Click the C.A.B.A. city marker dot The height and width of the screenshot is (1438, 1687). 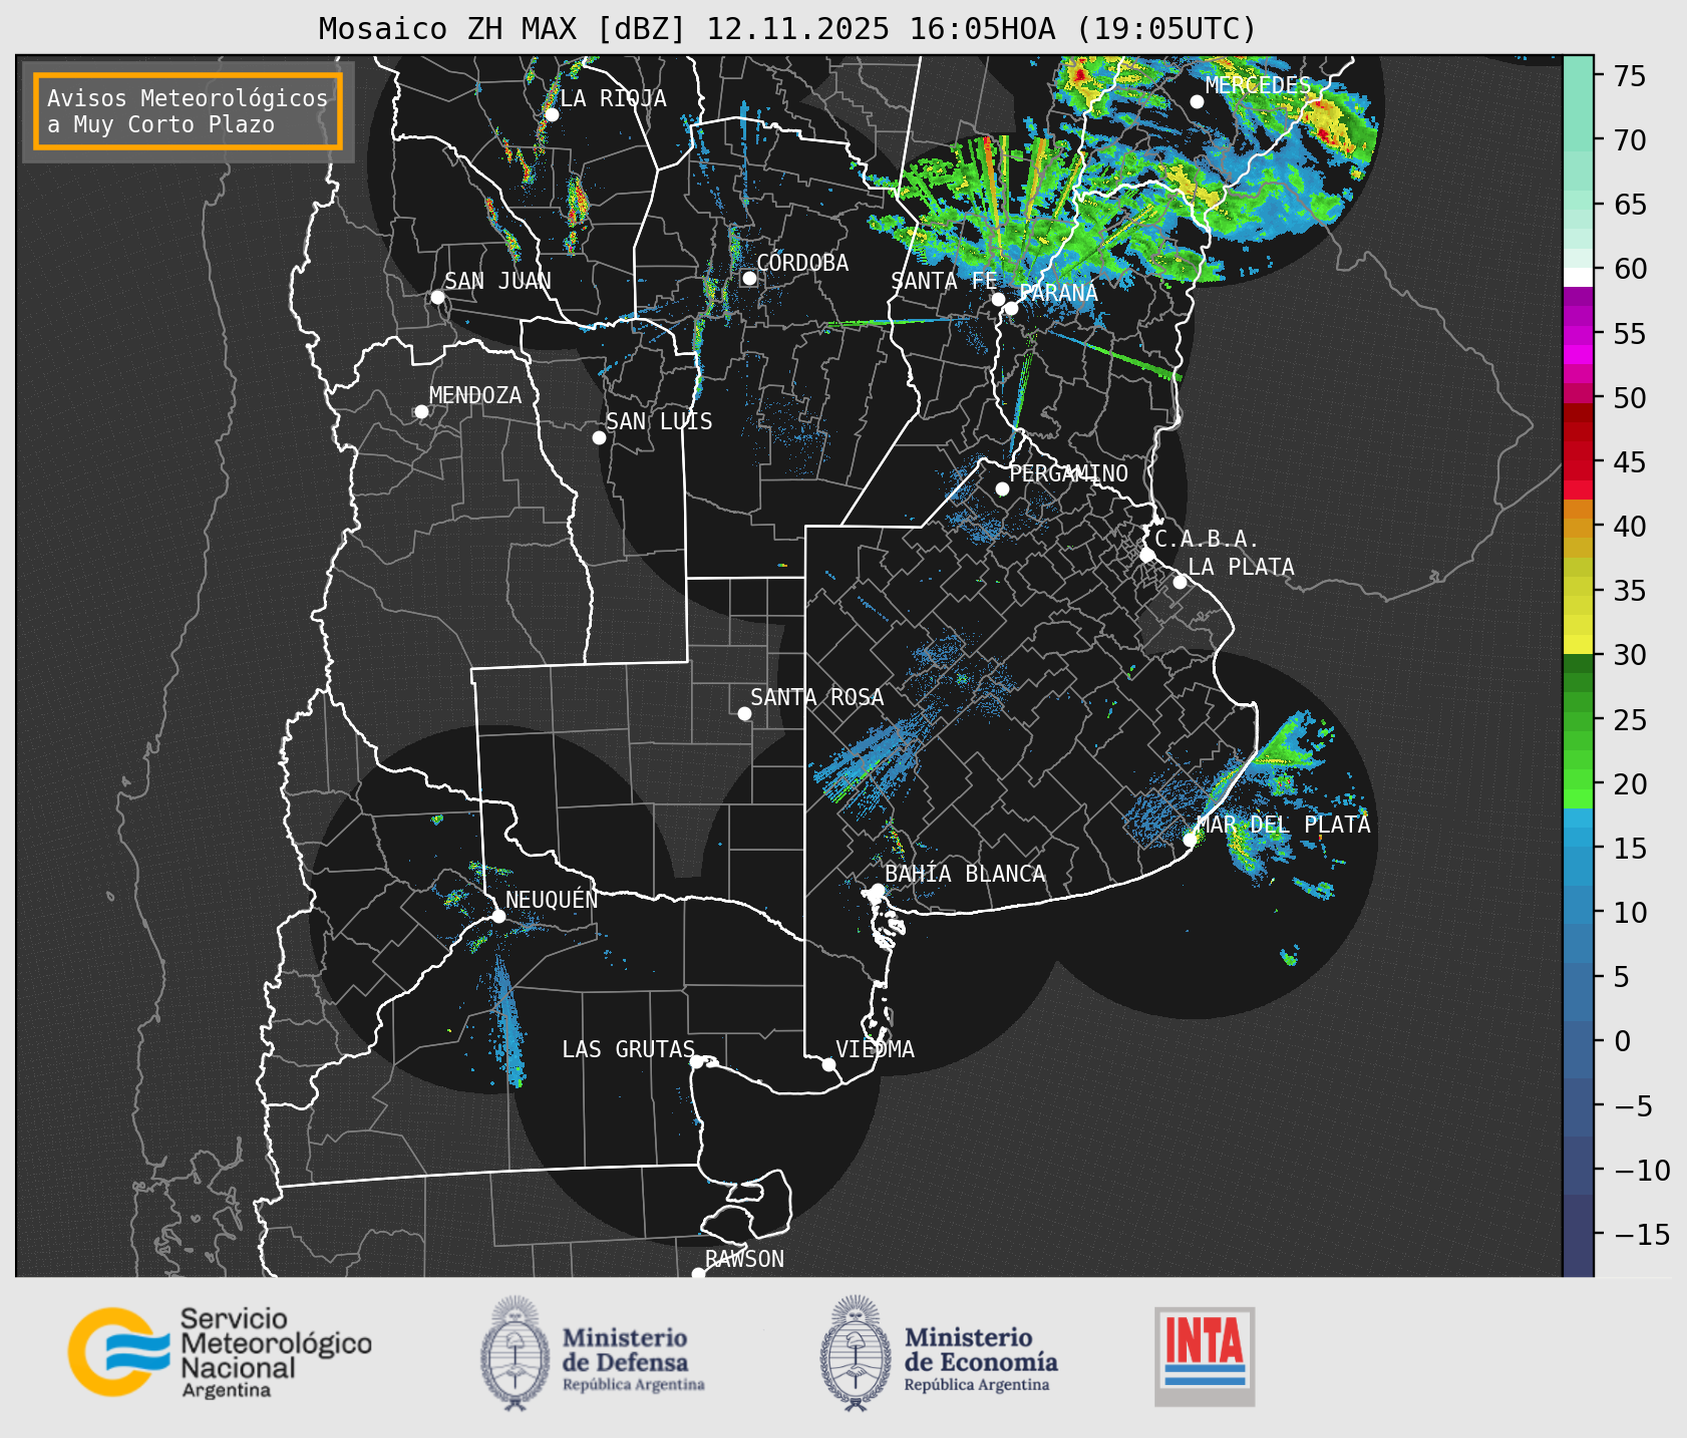tap(1147, 555)
